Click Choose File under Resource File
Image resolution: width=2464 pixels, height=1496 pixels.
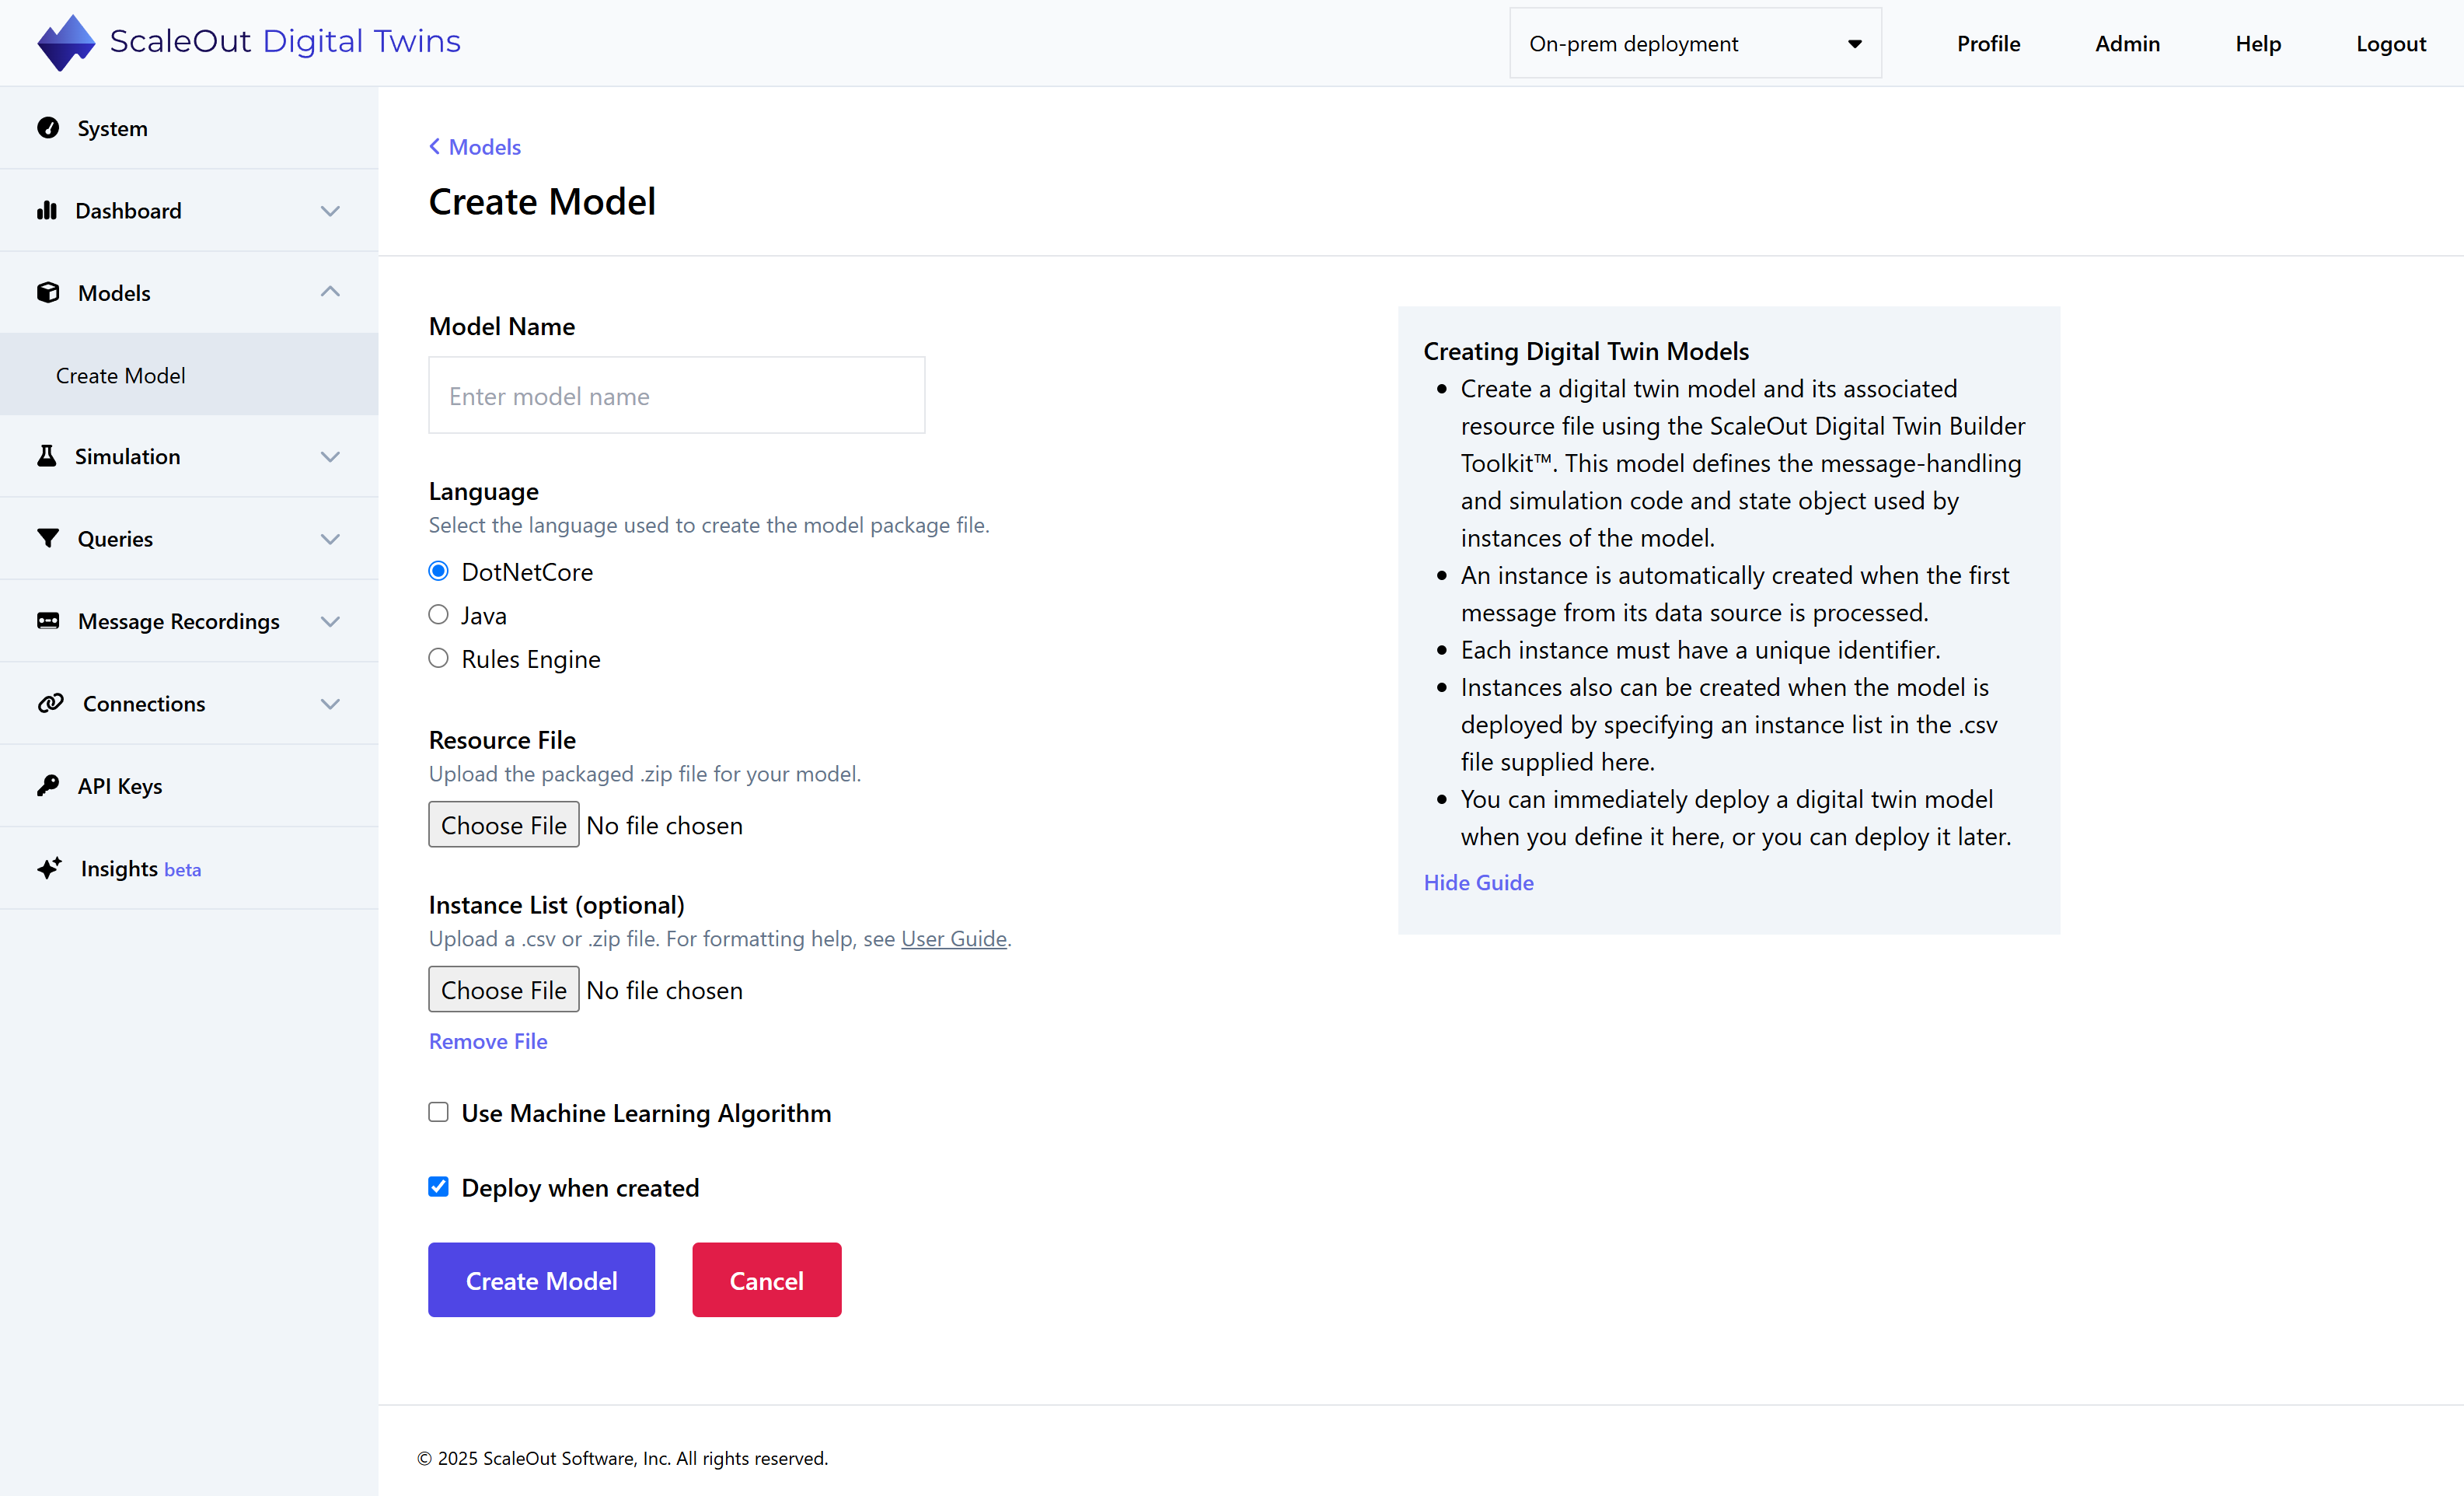503,825
